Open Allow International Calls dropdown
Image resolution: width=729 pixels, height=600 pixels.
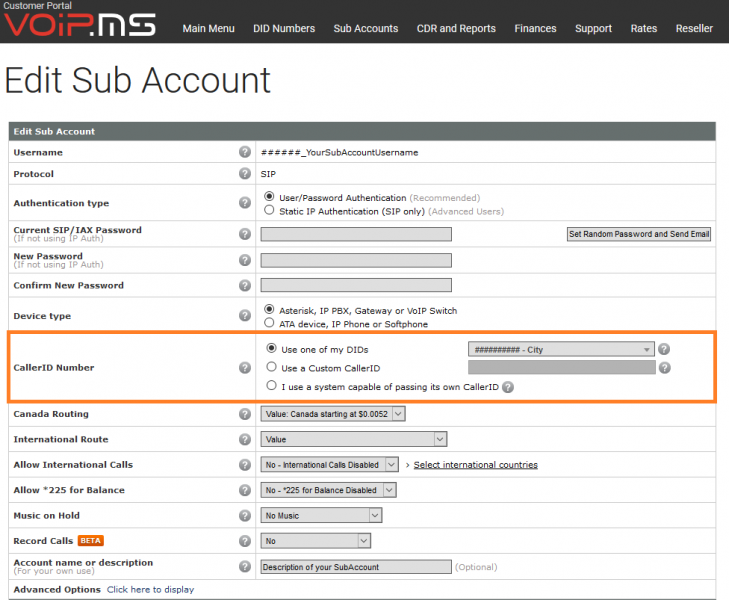(330, 465)
